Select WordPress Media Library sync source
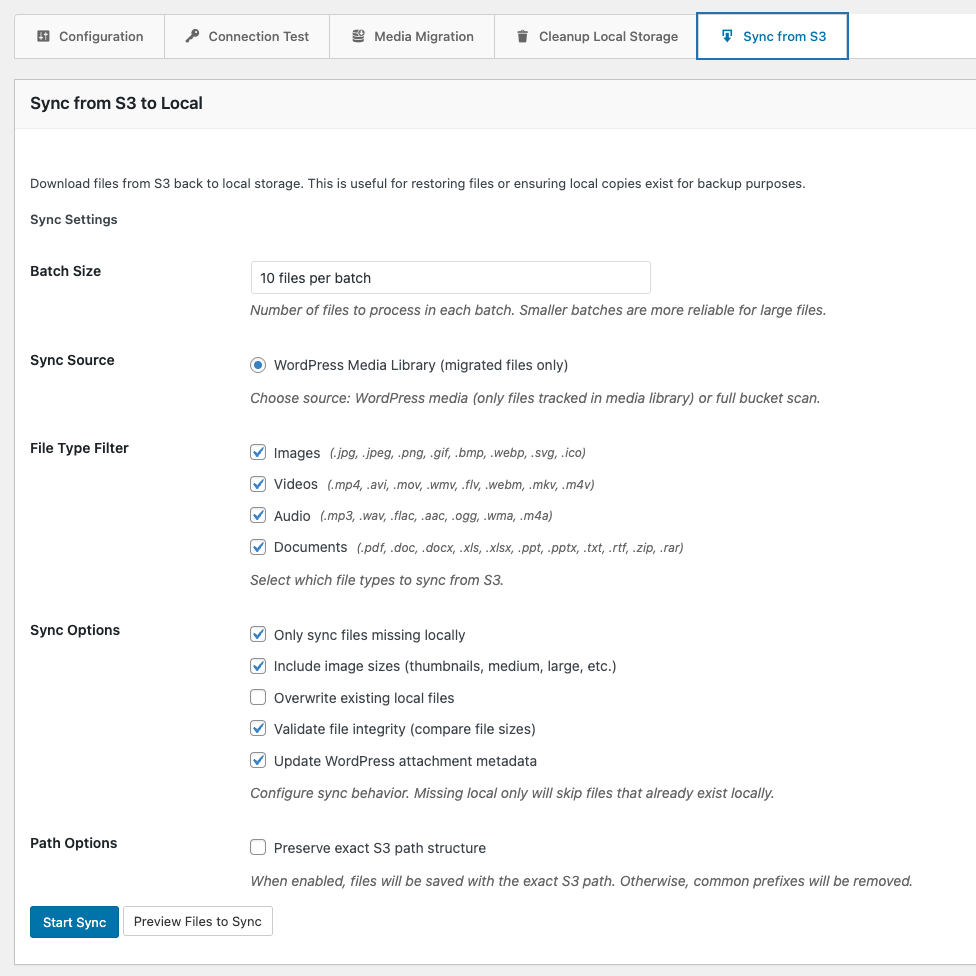 click(x=258, y=365)
